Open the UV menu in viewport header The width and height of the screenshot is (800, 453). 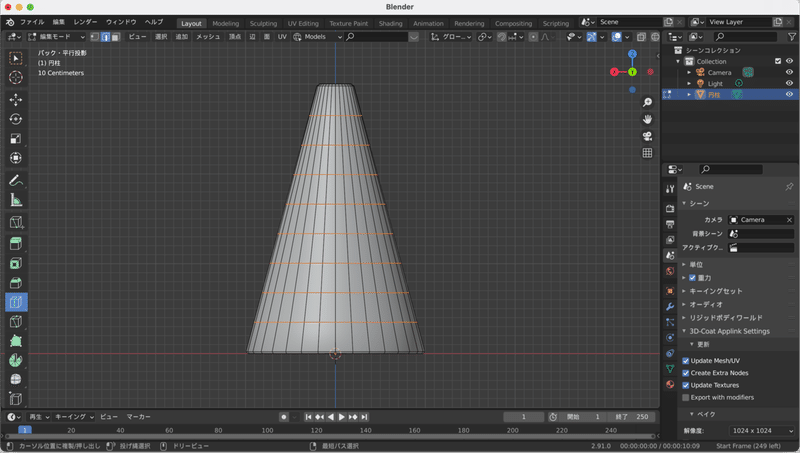282,37
